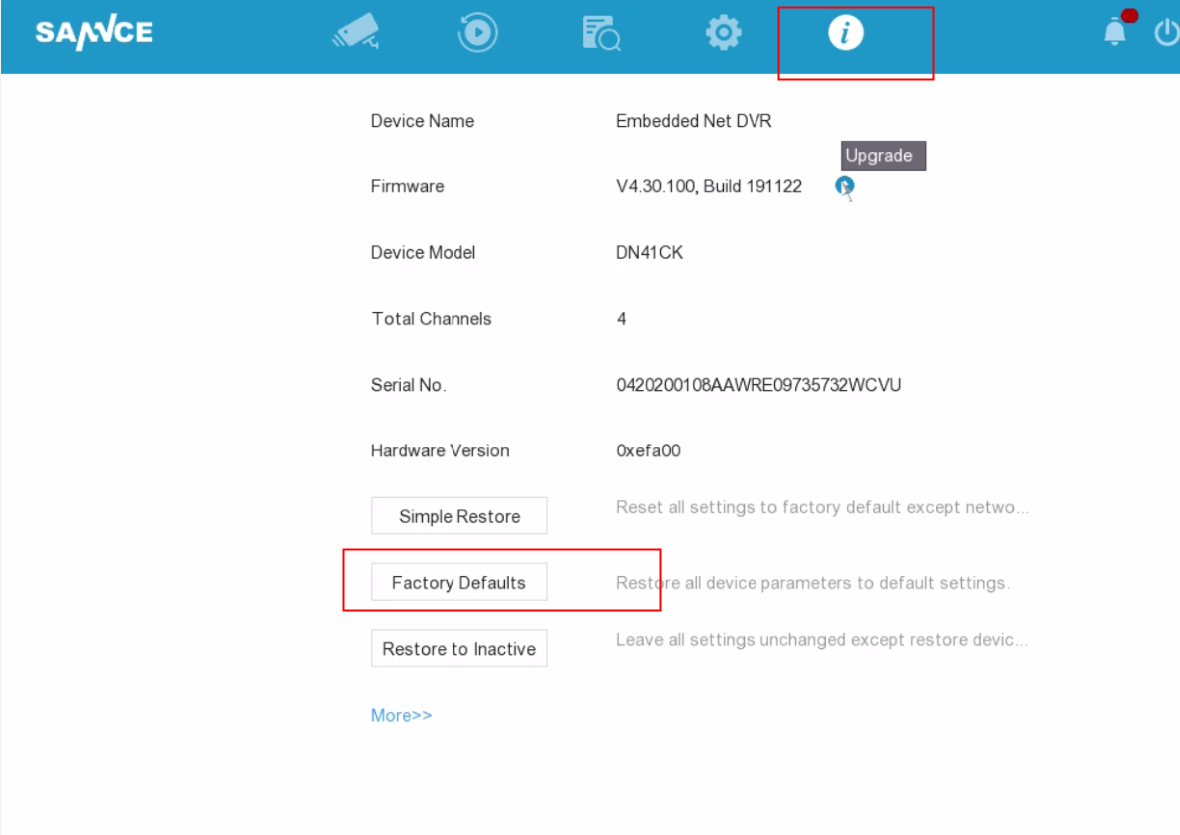Select the Device Name value Embedded Net DVR

(693, 121)
